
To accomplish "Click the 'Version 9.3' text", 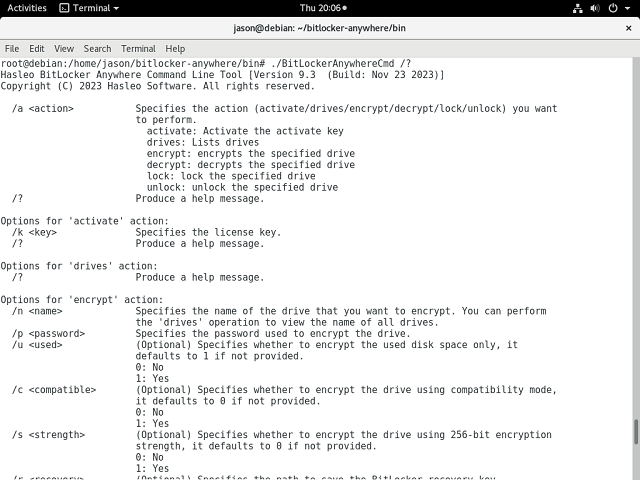I will pyautogui.click(x=284, y=75).
